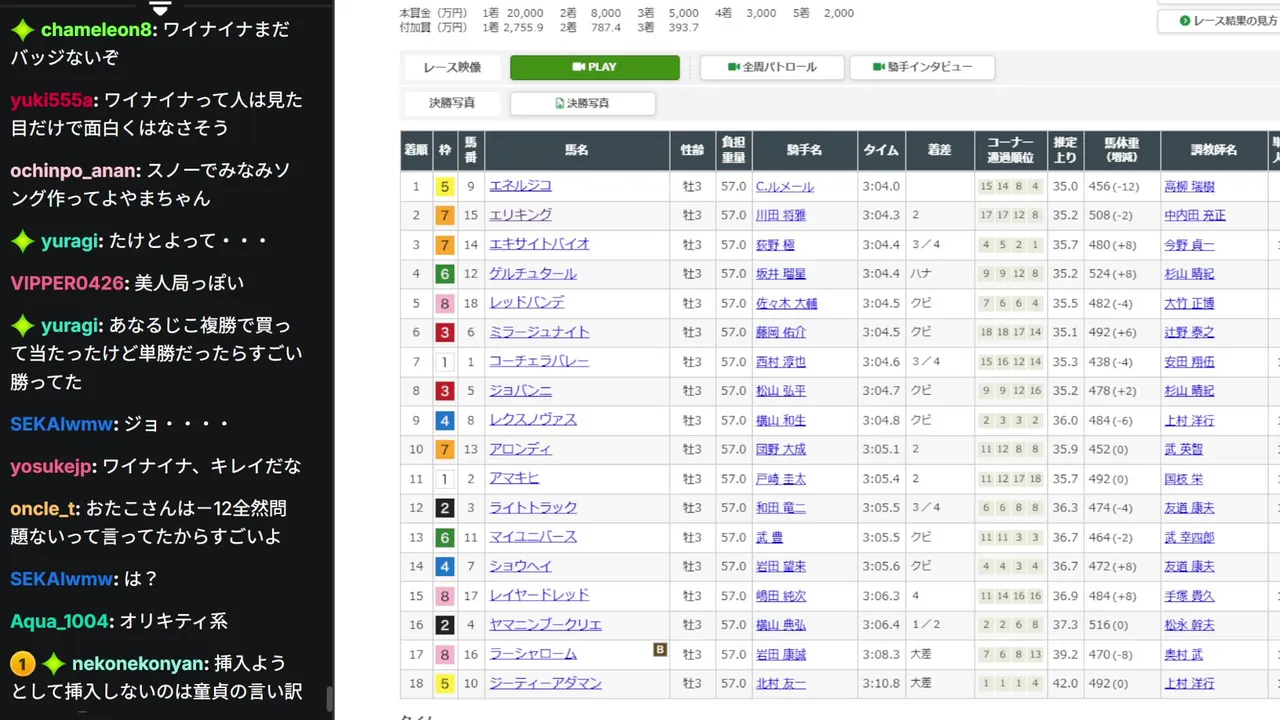Open trainer 今野 貞一's page

(x=1190, y=244)
